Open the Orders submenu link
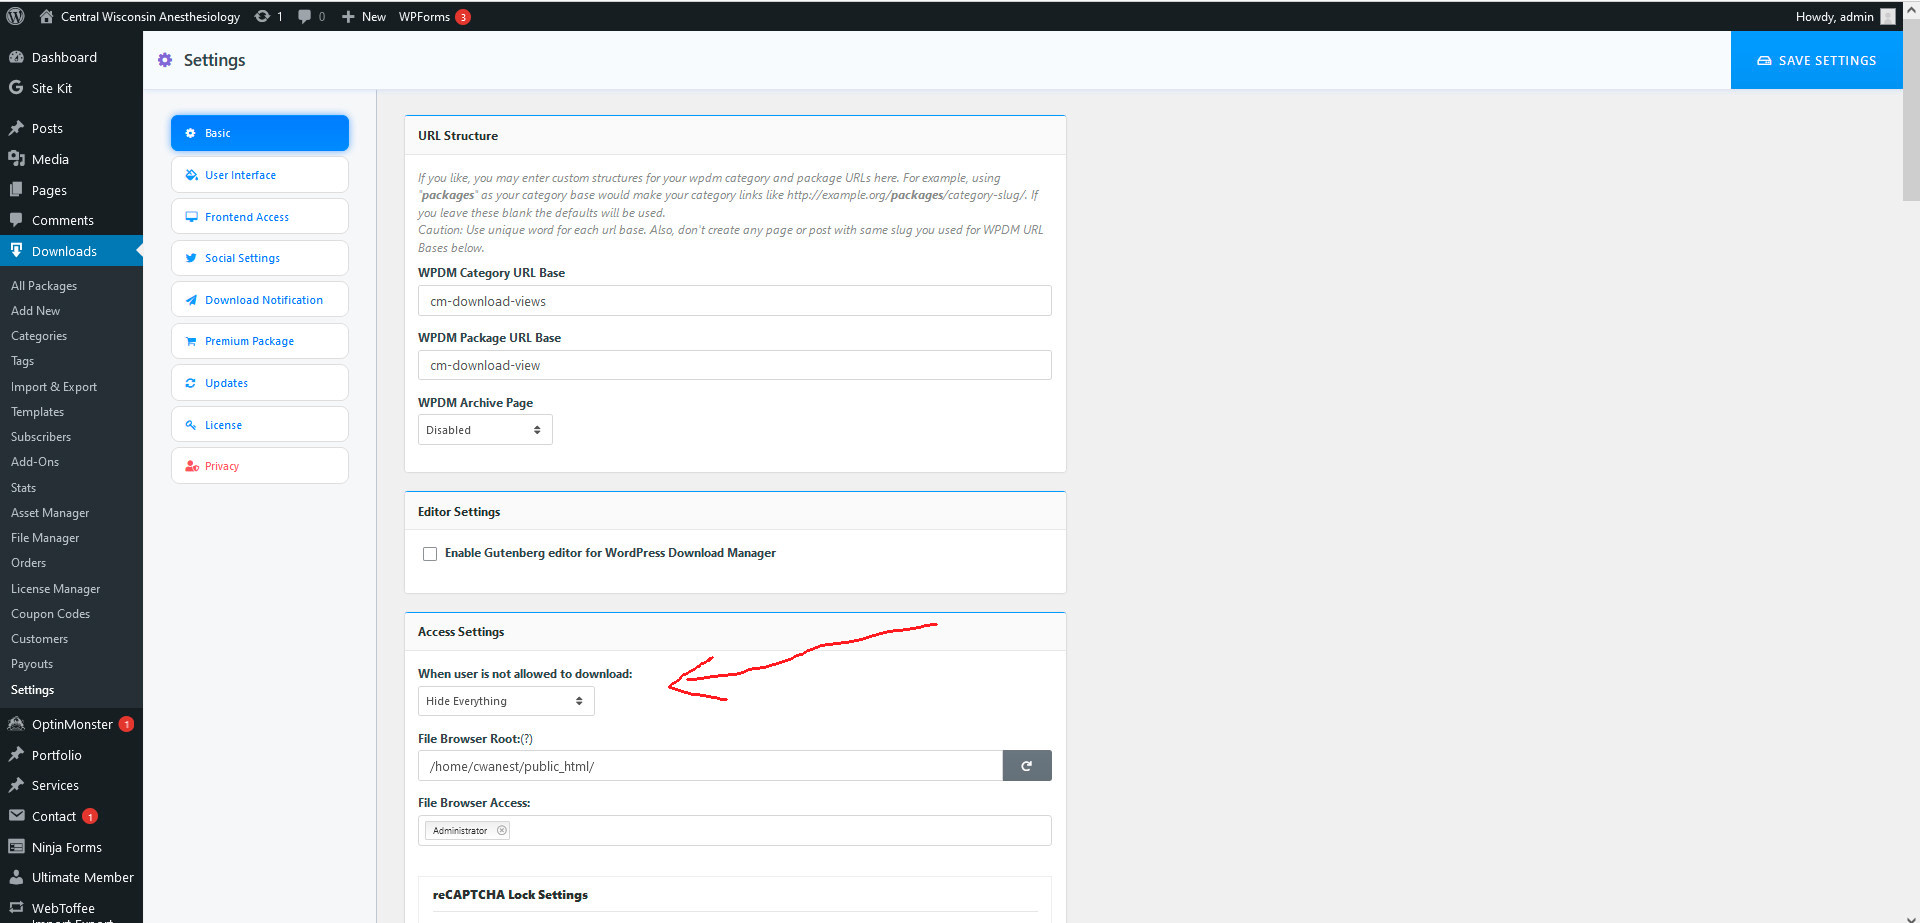Screen dimensions: 1920x923 click(x=28, y=563)
